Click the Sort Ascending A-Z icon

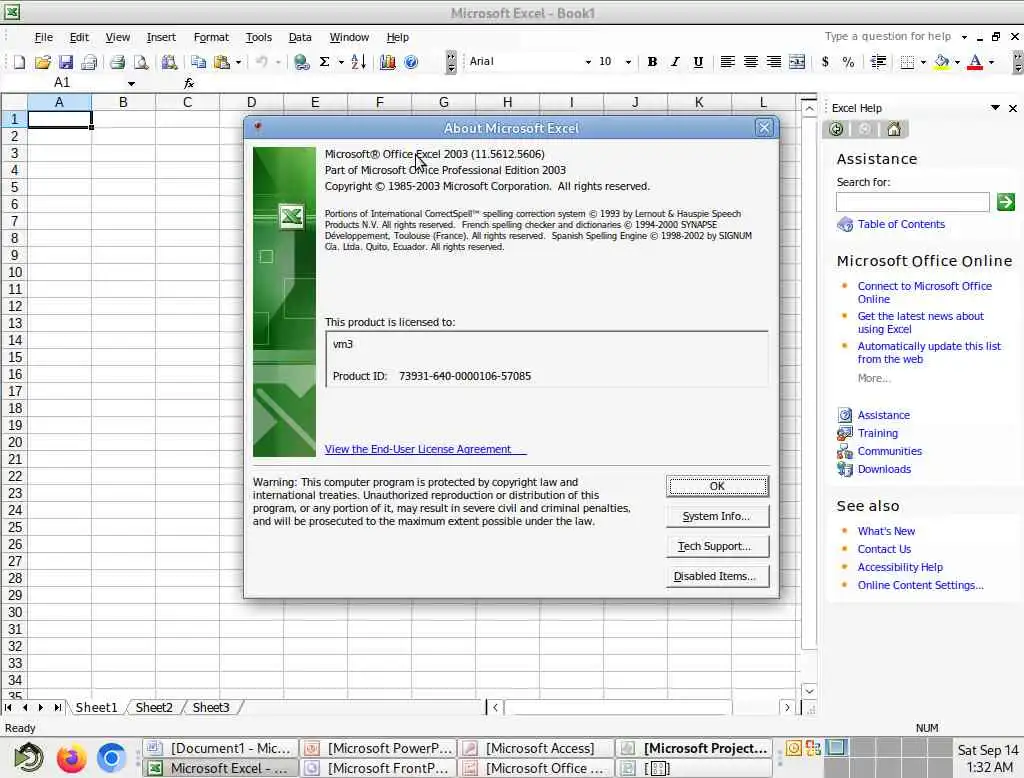(358, 62)
